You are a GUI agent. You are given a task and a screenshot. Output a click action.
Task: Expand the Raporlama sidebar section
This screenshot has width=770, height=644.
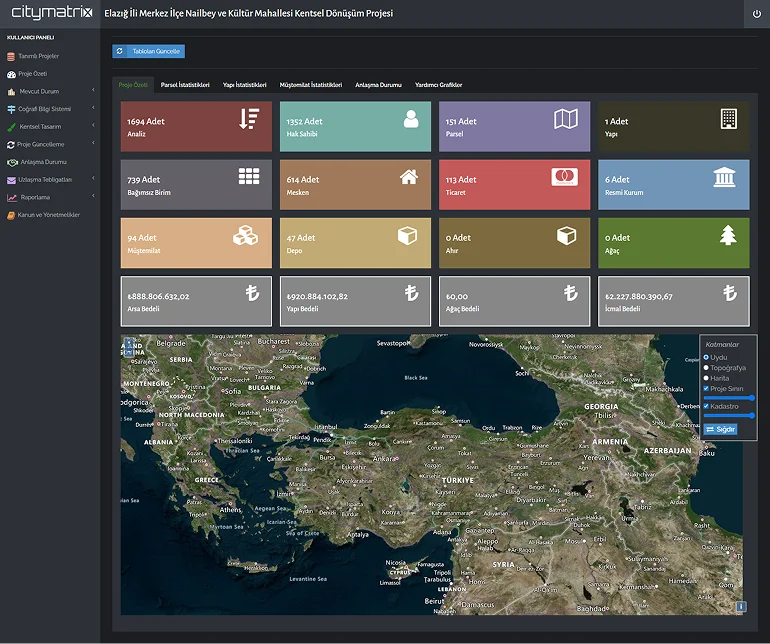click(x=35, y=197)
